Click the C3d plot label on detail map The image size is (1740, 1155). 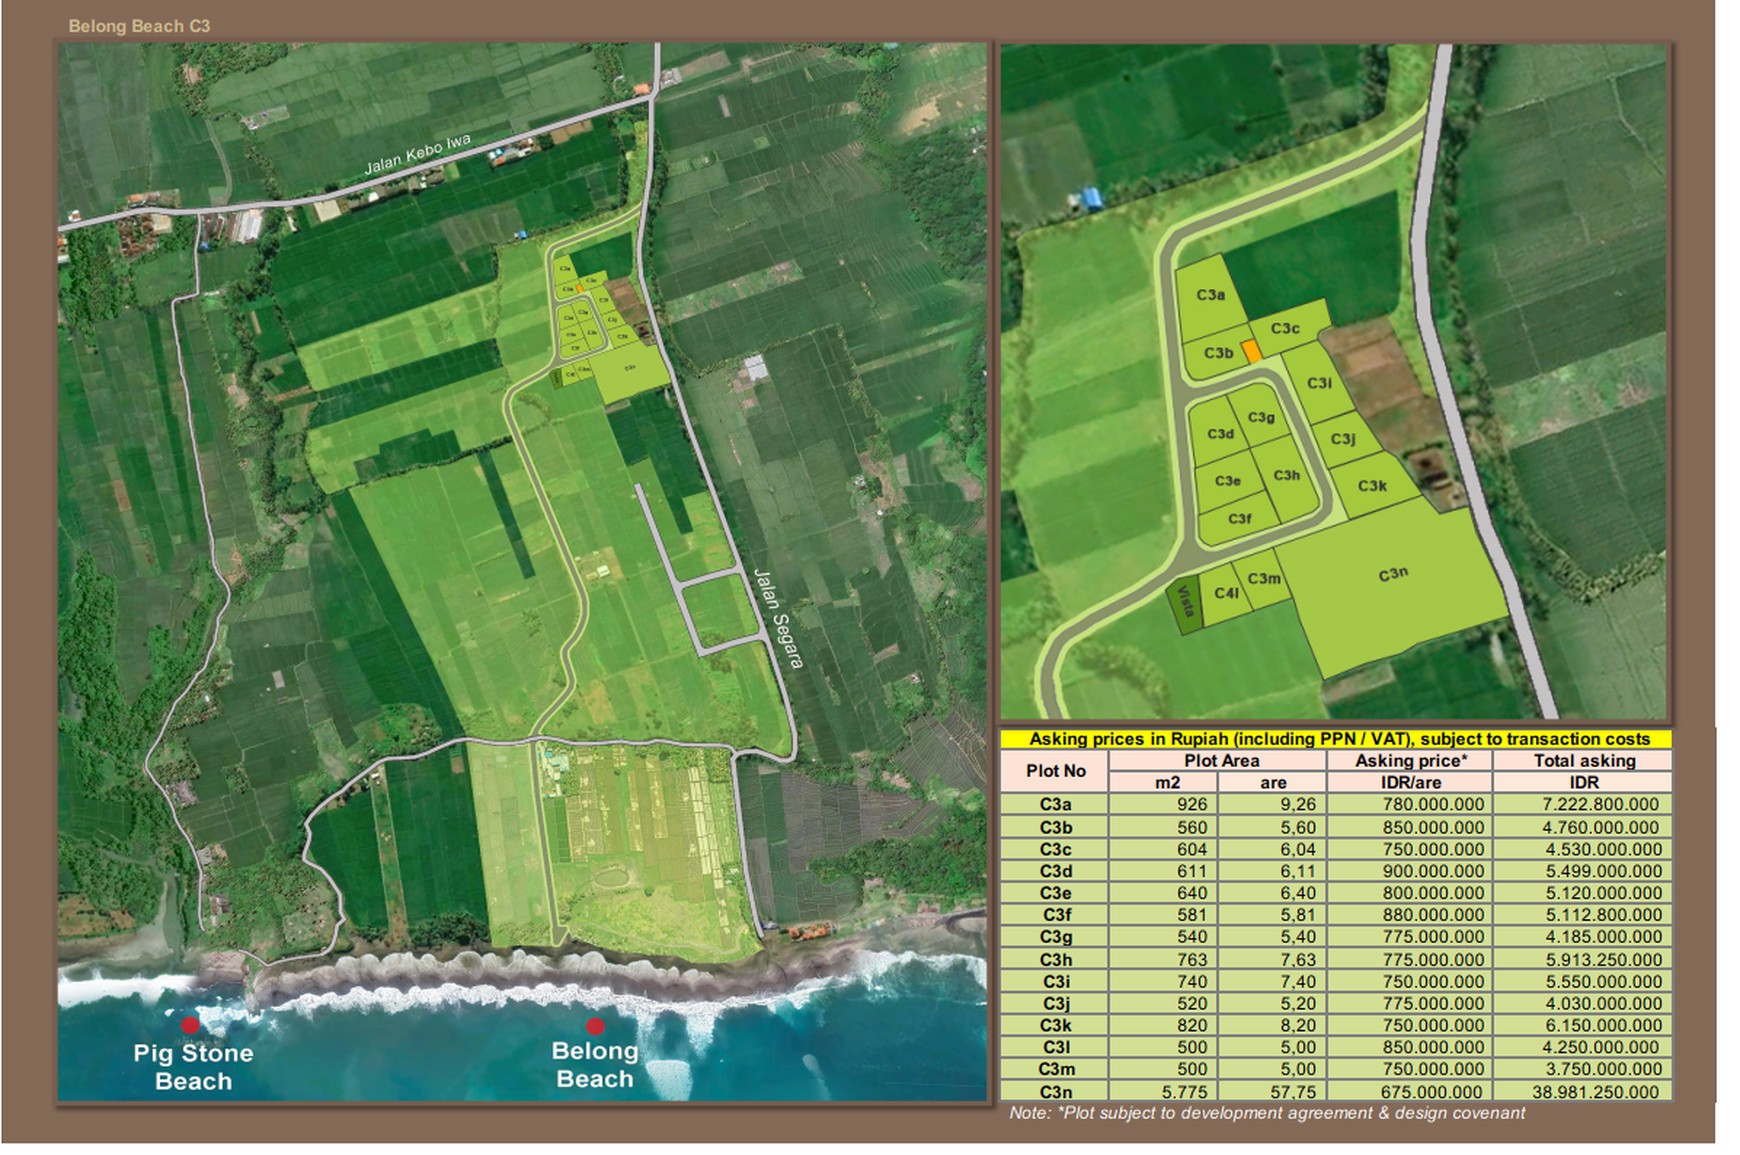tap(1220, 434)
